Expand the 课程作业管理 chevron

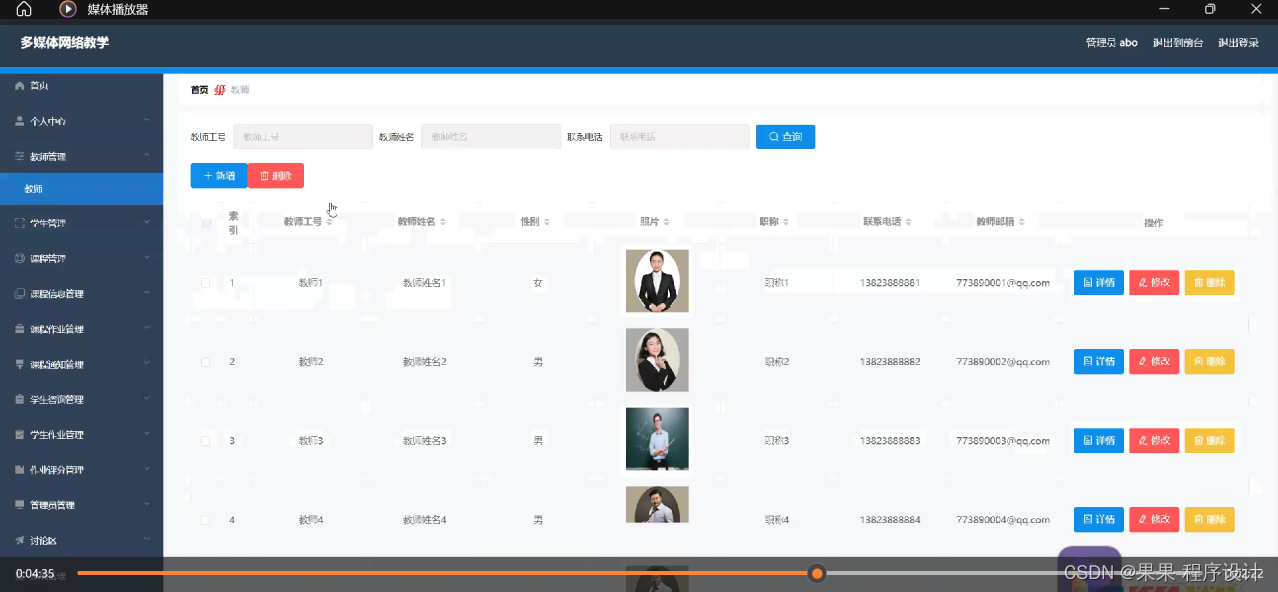pyautogui.click(x=147, y=328)
